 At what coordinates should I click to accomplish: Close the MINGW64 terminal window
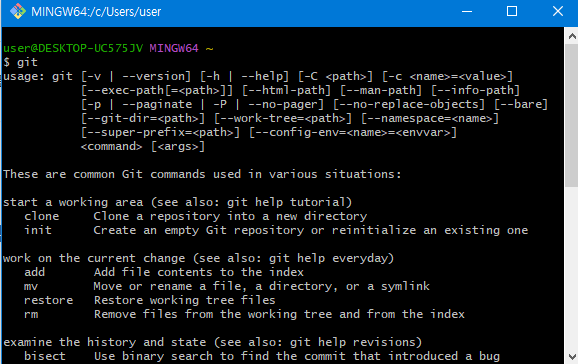(558, 11)
